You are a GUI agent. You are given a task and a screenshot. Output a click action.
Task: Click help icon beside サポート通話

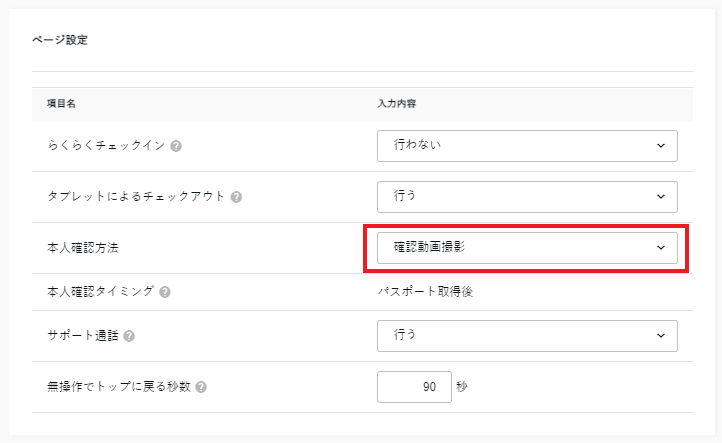pos(130,336)
